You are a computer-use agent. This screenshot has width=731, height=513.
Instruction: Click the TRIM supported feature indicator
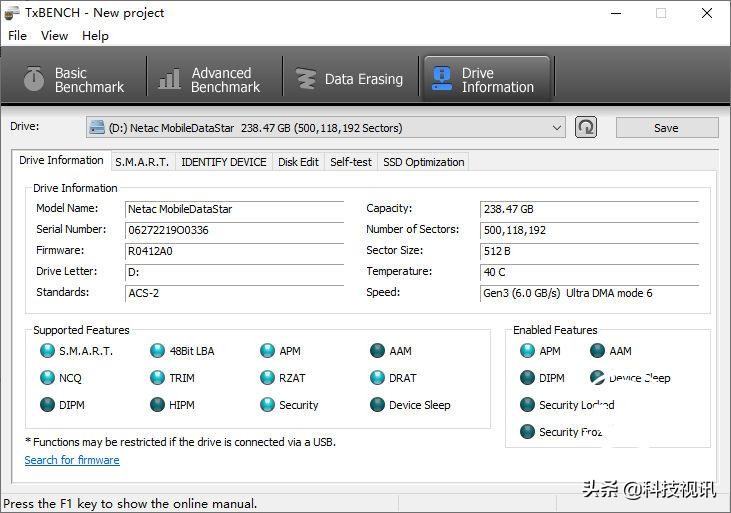click(x=158, y=378)
